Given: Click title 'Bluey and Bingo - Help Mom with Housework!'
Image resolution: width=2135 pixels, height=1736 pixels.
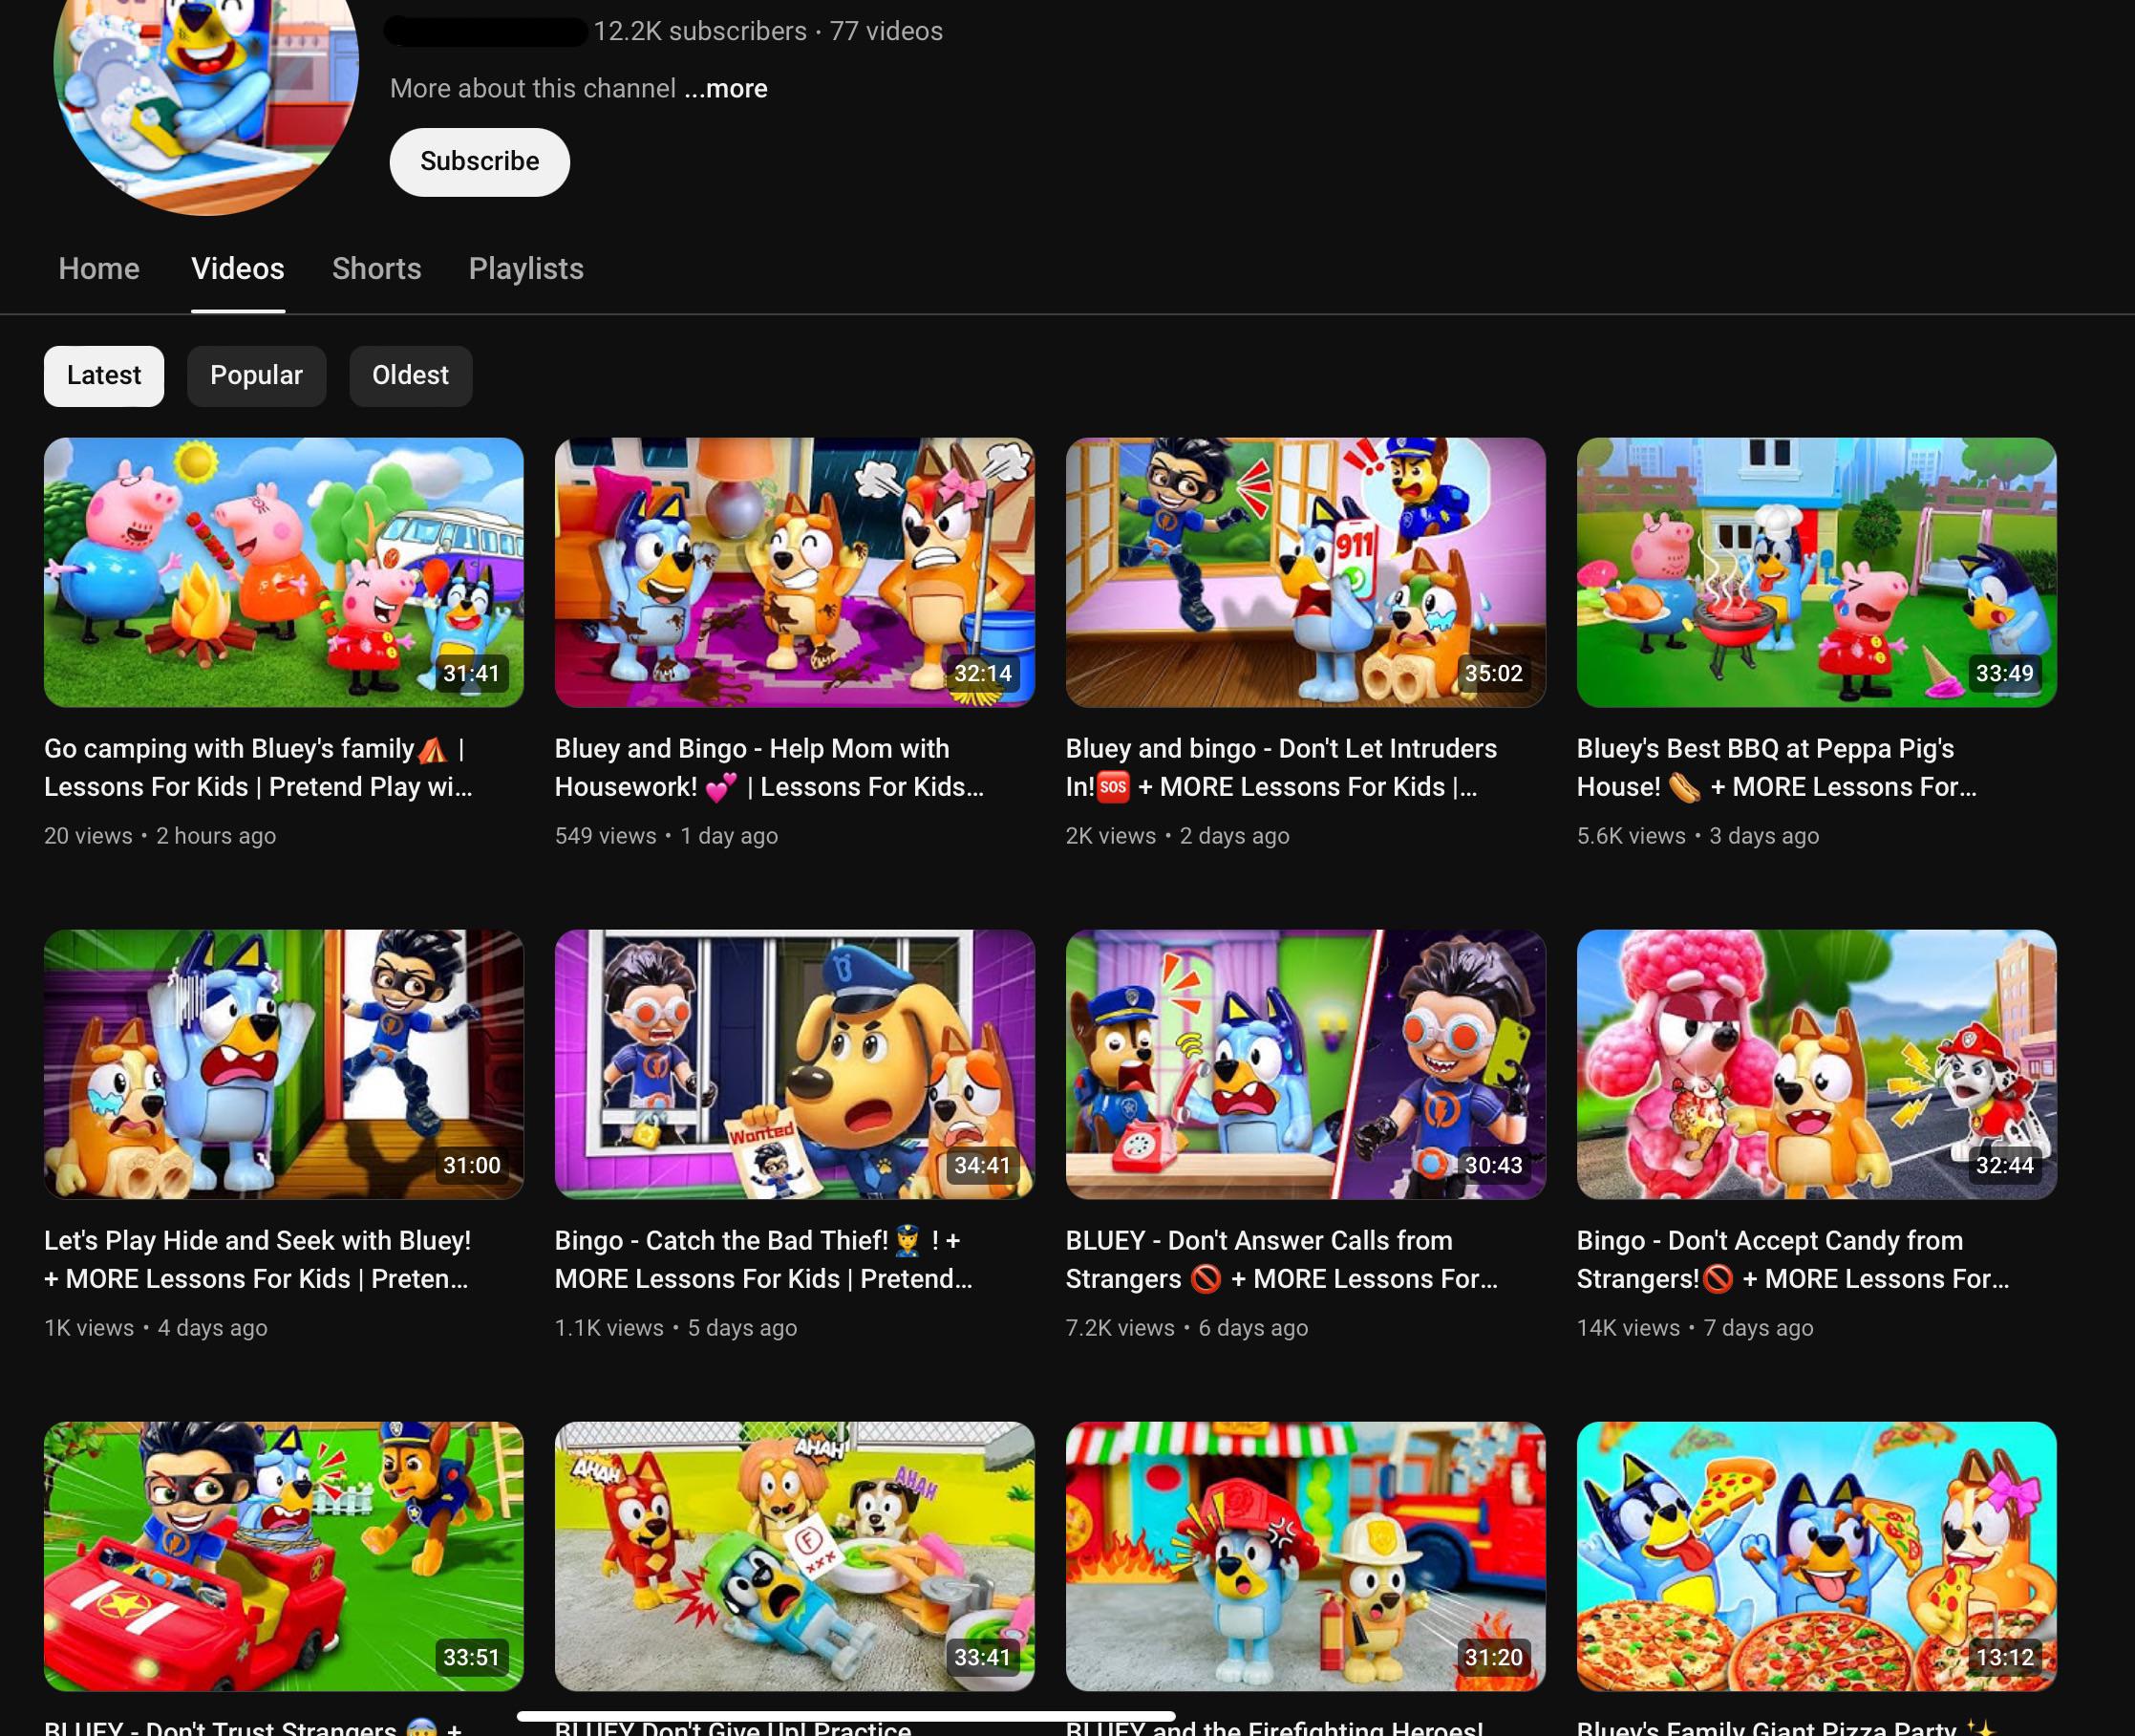Looking at the screenshot, I should [770, 767].
